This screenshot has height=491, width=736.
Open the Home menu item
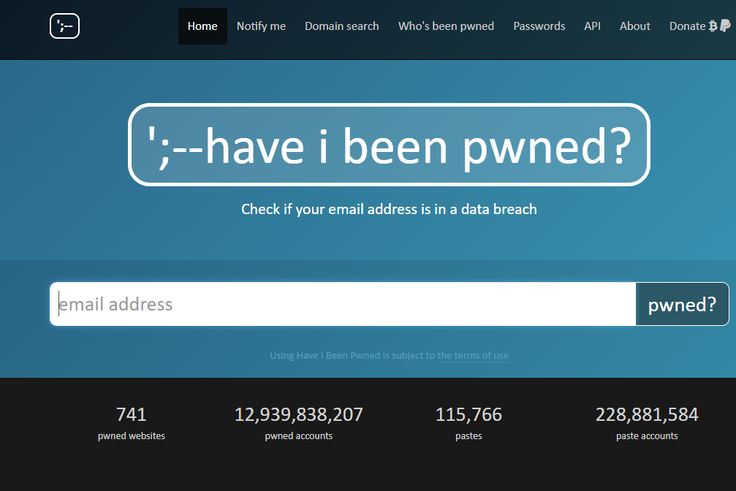(x=202, y=26)
